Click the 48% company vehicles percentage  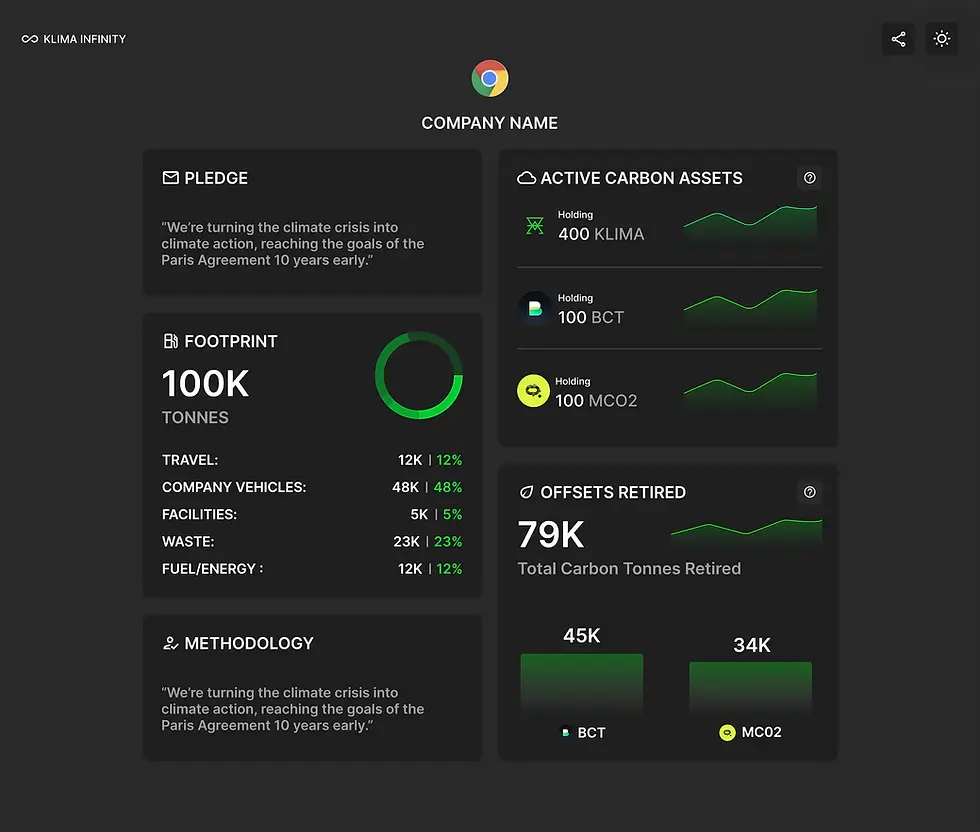point(448,487)
